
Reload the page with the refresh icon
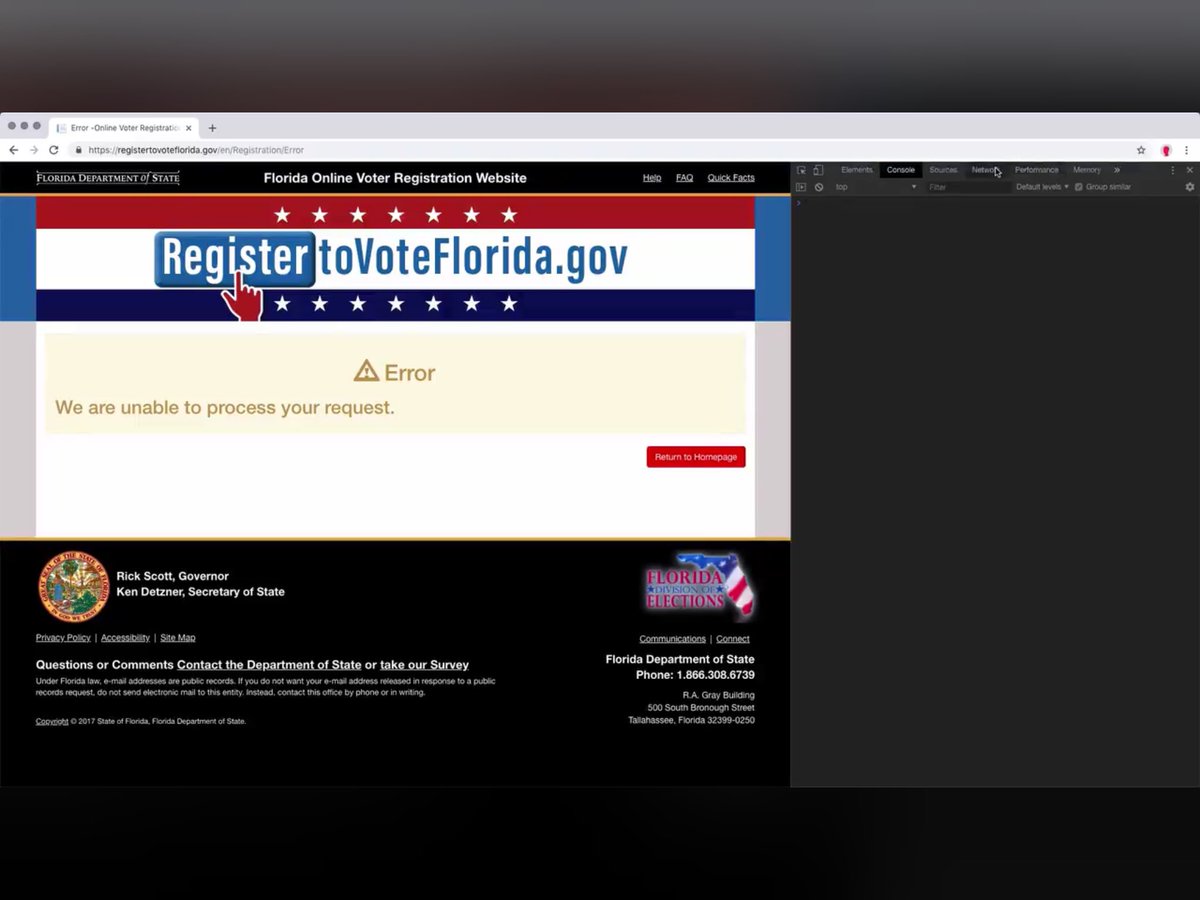click(54, 150)
